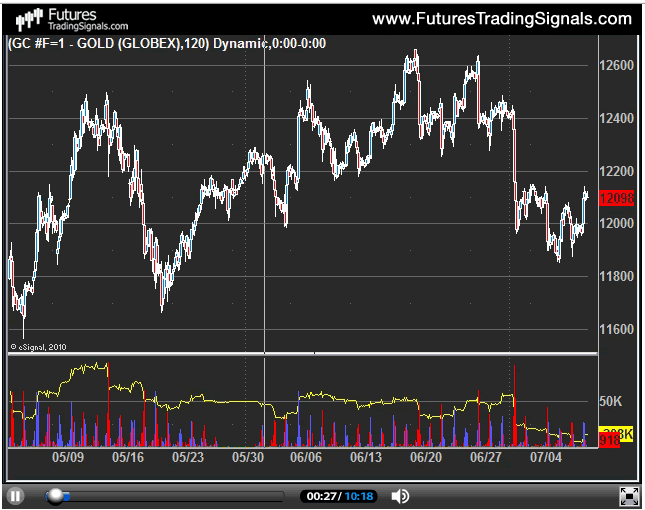Click the 11600 price axis label
Screen dimensions: 645x510
[x=616, y=329]
